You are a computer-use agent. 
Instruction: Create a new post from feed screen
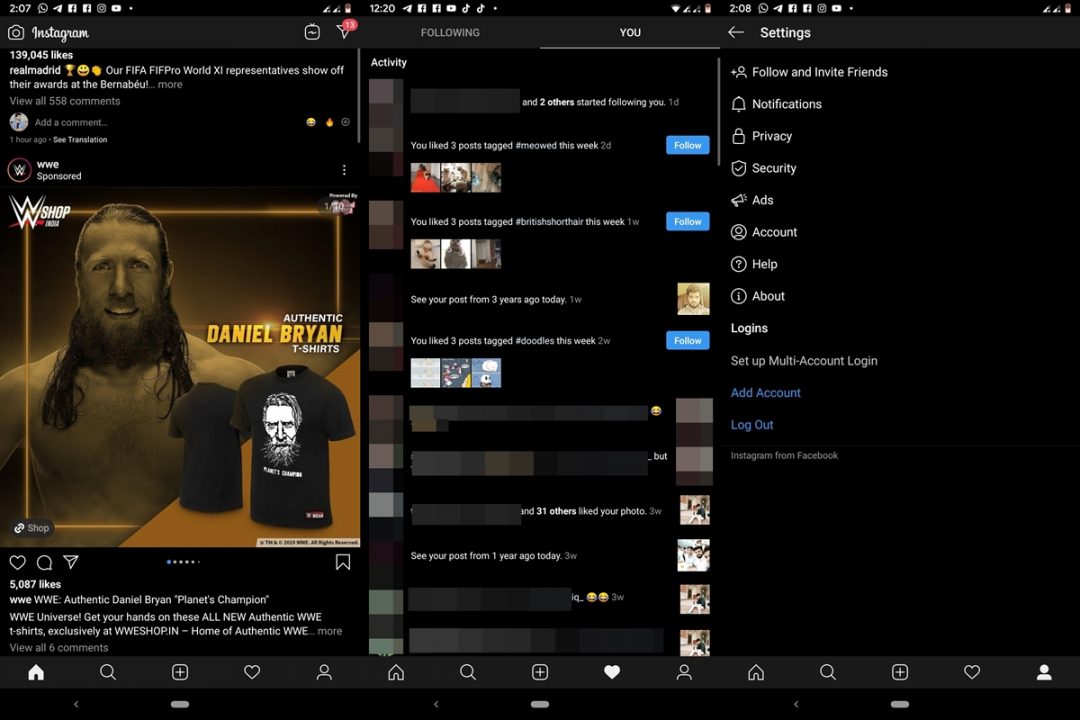[x=180, y=672]
